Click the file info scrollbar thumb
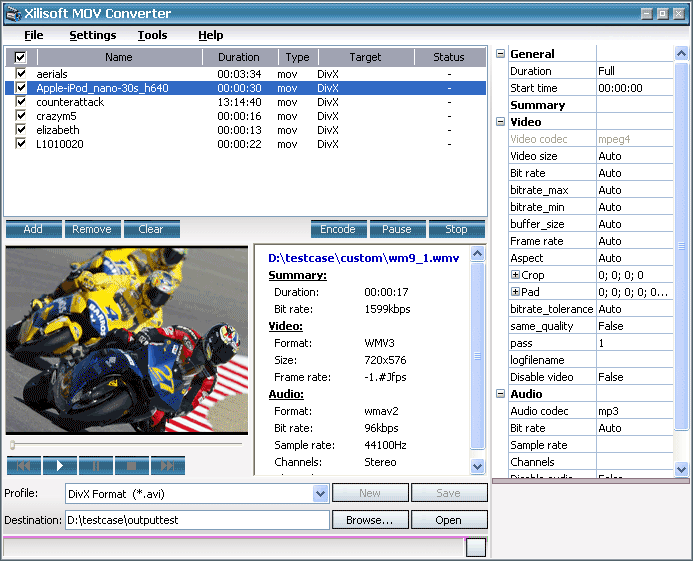Screen dimensions: 693x561 point(477,356)
